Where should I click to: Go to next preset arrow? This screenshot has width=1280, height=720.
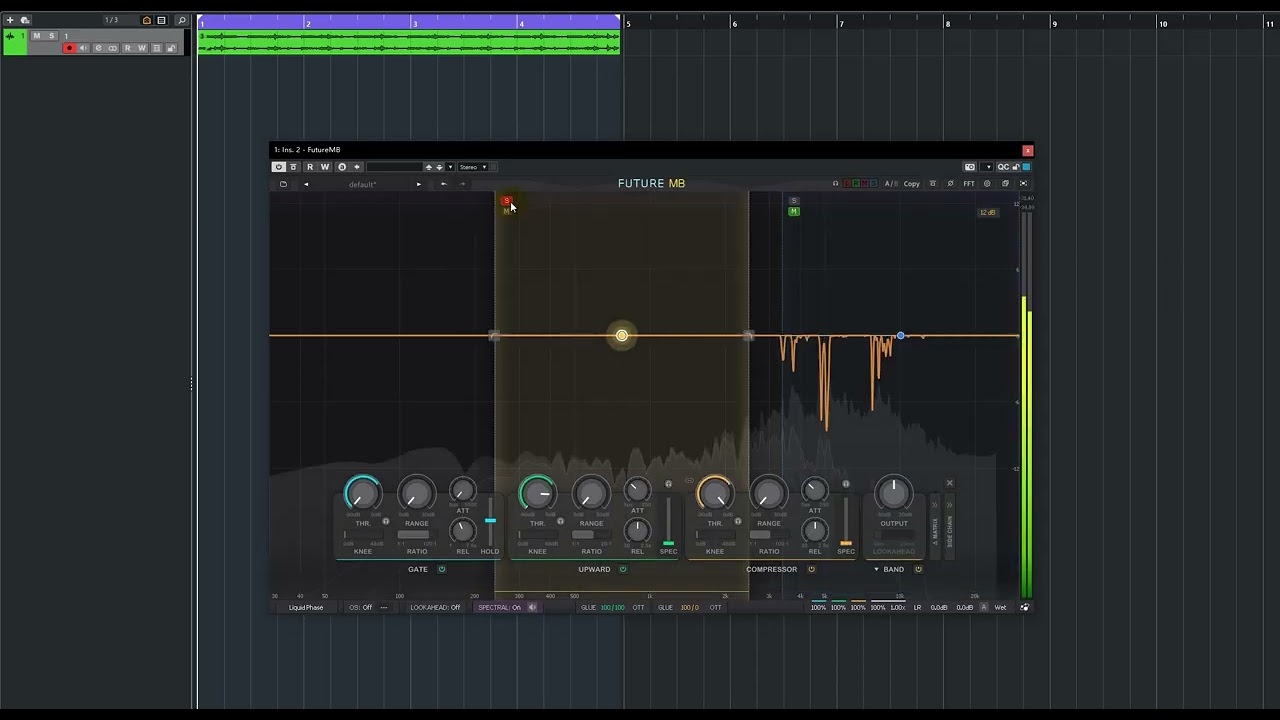click(419, 184)
